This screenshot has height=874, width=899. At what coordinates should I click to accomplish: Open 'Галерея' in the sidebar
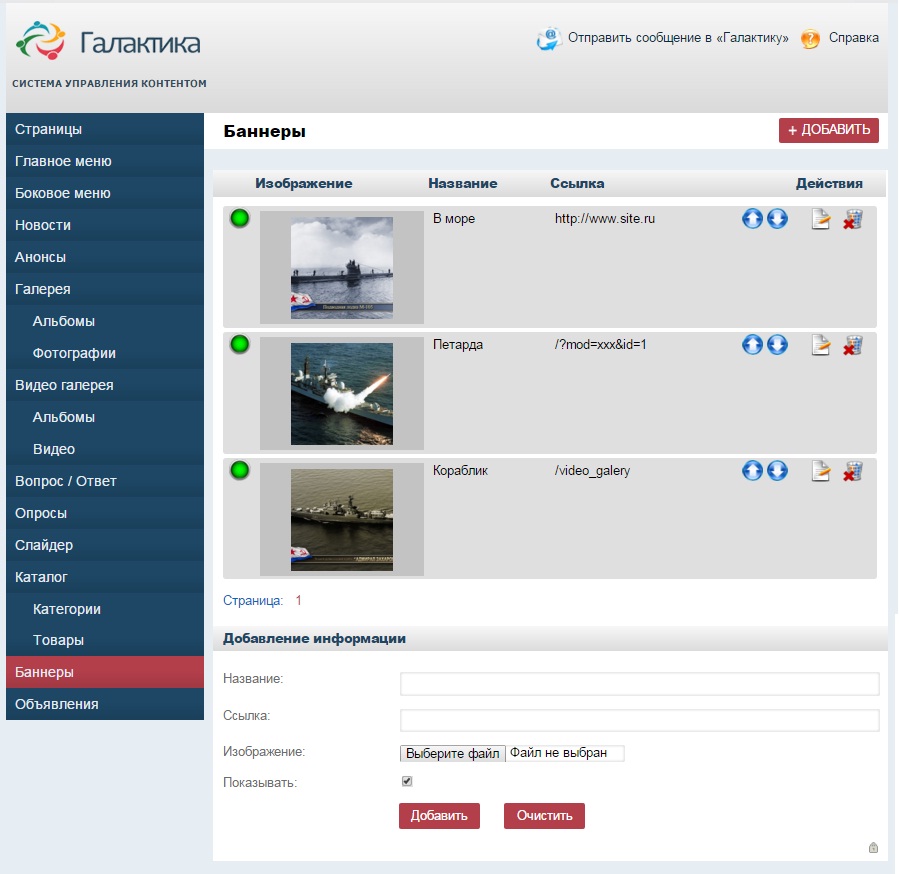pyautogui.click(x=105, y=289)
